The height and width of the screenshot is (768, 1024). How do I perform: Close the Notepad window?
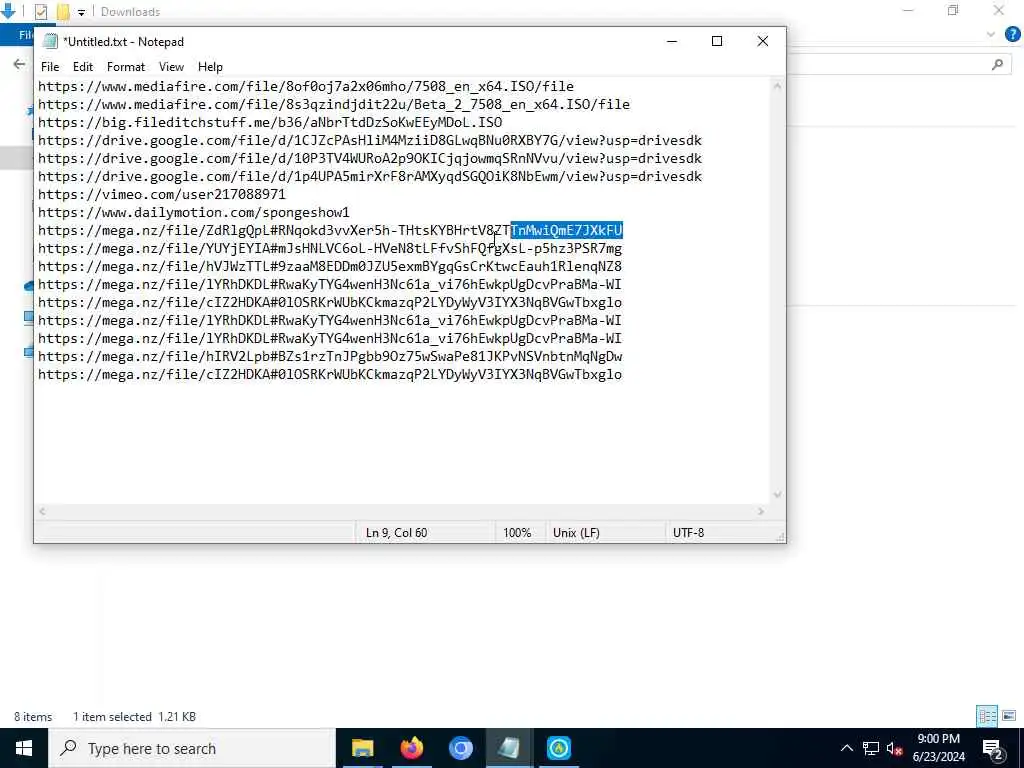point(762,41)
